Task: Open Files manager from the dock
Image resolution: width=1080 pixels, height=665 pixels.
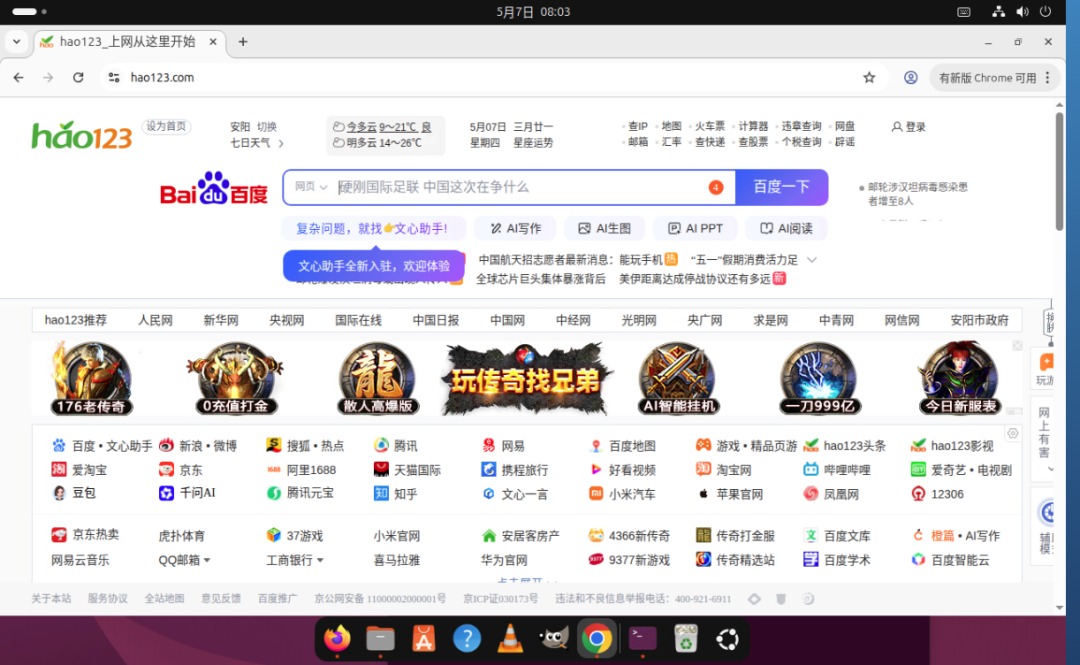Action: 380,639
